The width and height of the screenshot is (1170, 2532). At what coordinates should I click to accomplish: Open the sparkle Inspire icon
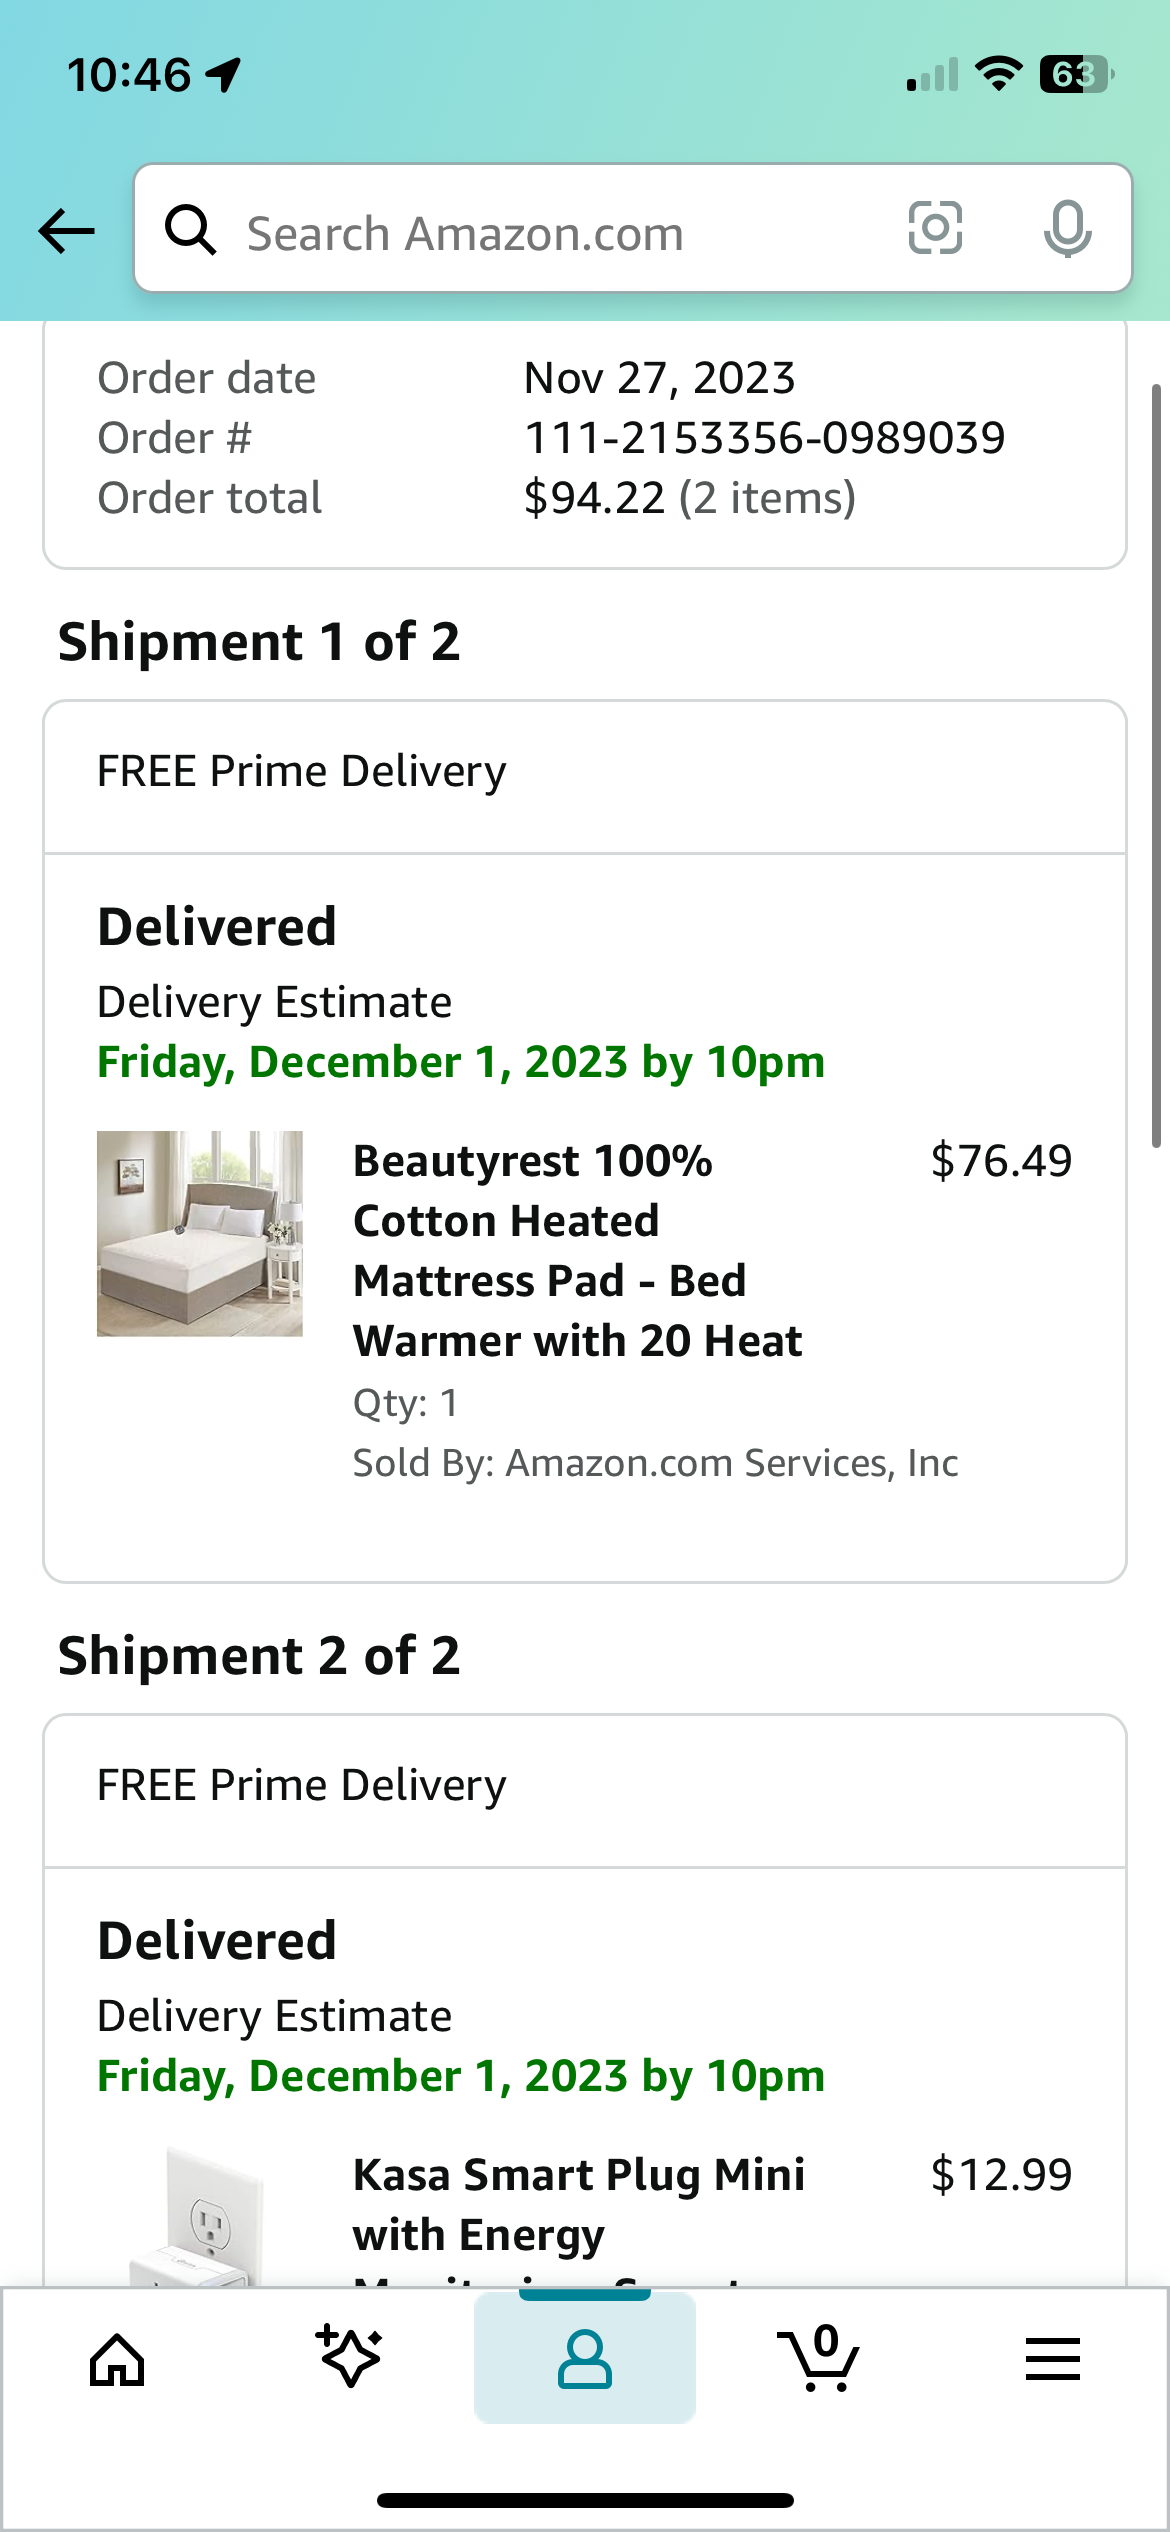tap(349, 2357)
